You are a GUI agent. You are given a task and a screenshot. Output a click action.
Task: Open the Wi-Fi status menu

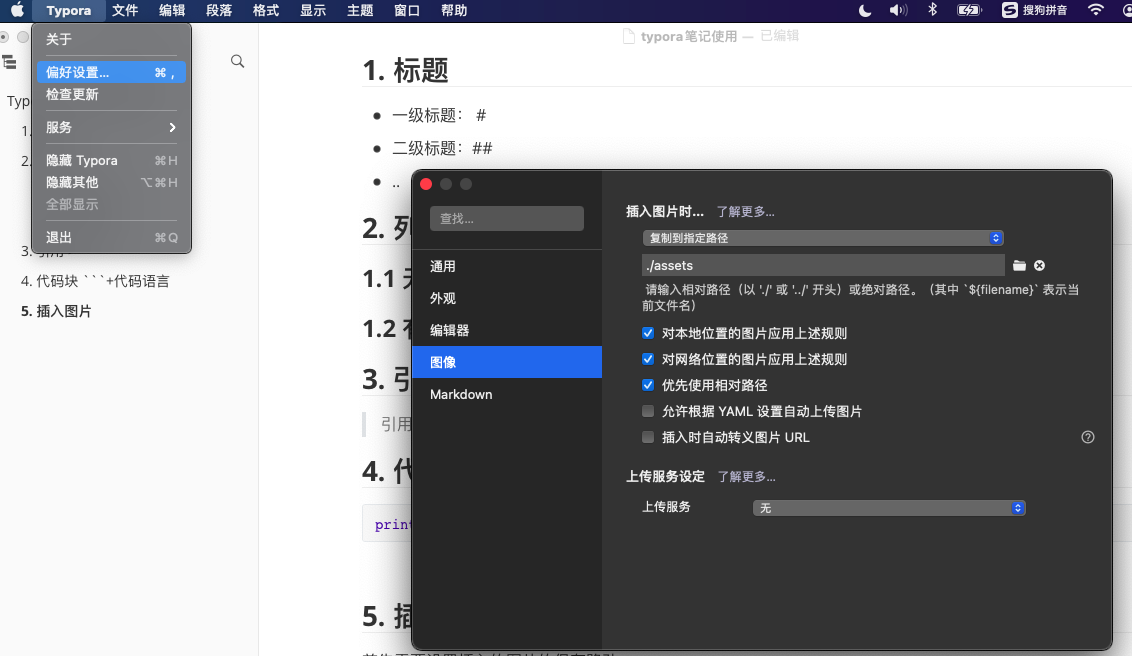coord(1095,10)
